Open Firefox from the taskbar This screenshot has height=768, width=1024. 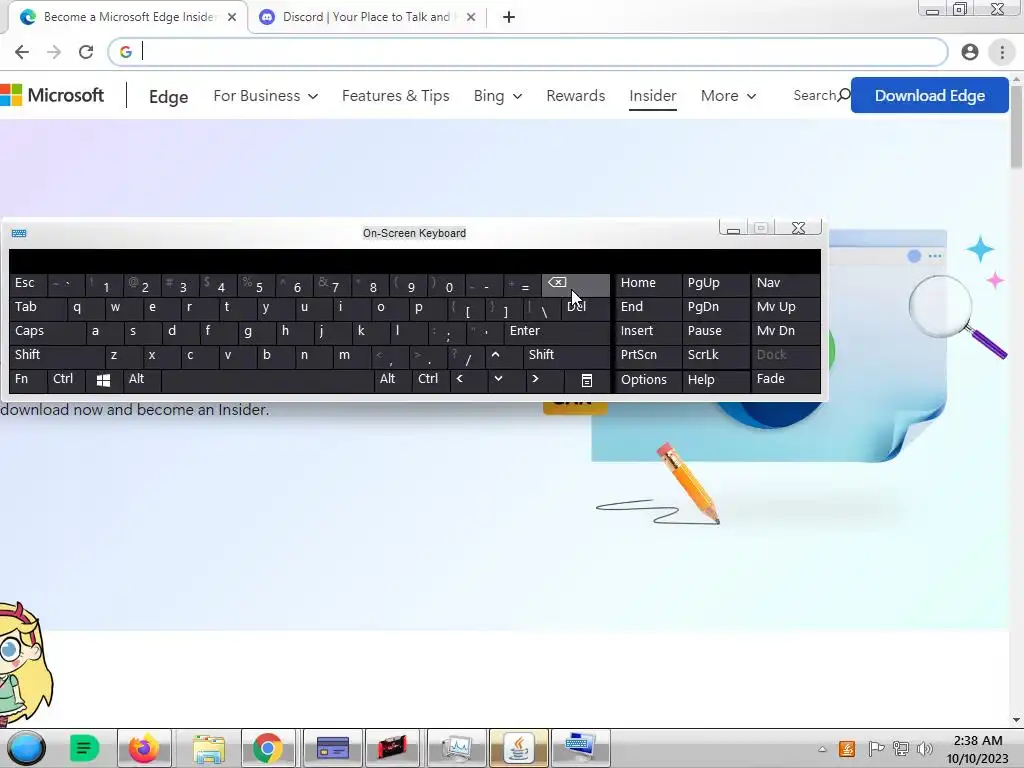(x=144, y=748)
